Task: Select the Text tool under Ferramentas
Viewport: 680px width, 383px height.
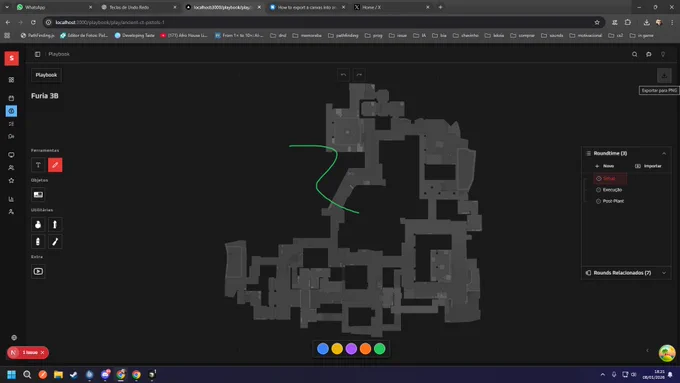Action: [x=38, y=165]
